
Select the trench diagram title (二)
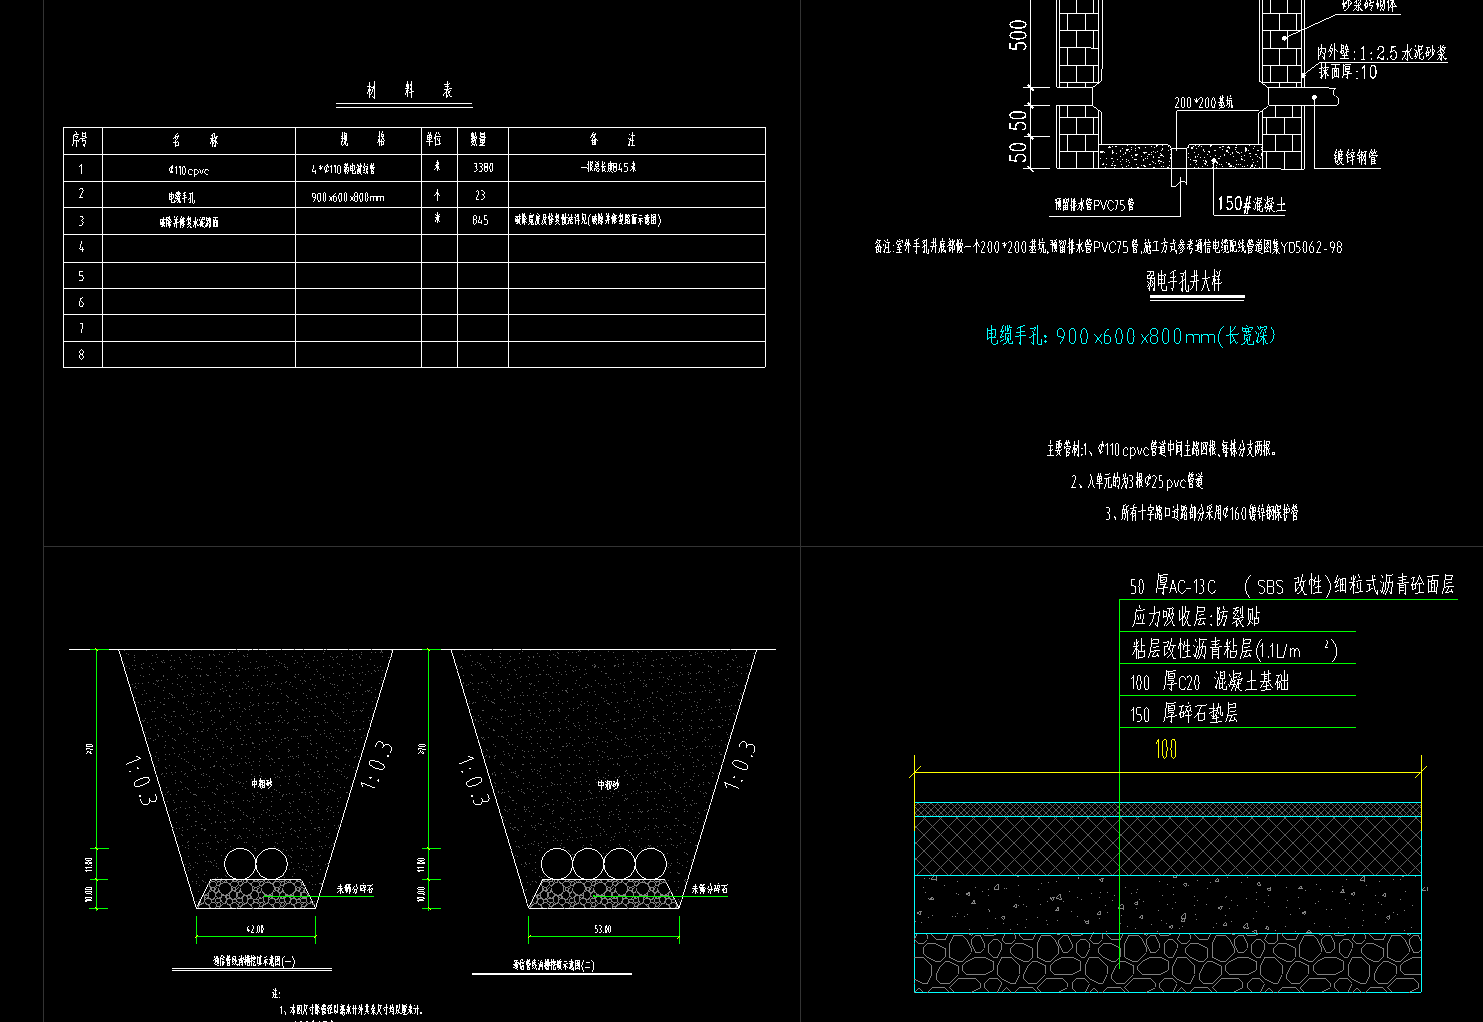[x=553, y=966]
